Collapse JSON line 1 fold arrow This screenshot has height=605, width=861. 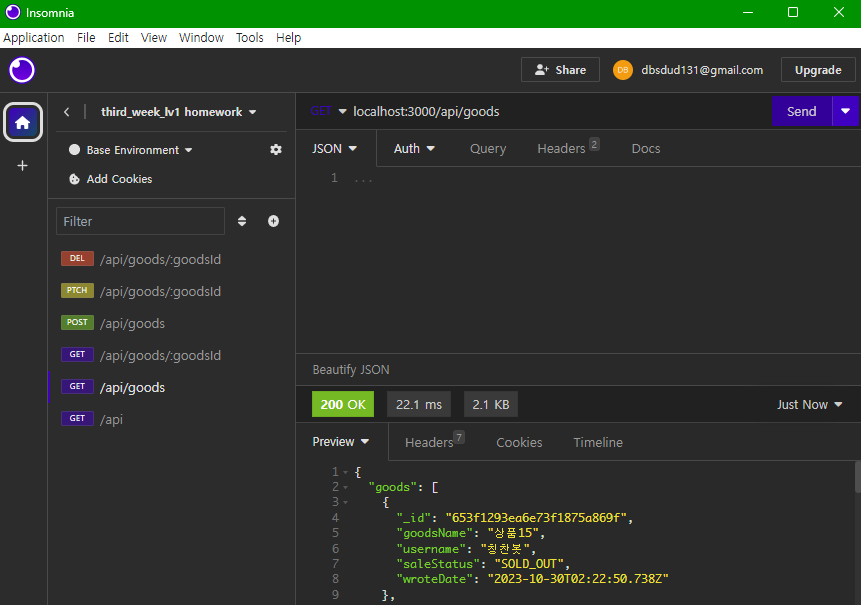click(345, 472)
